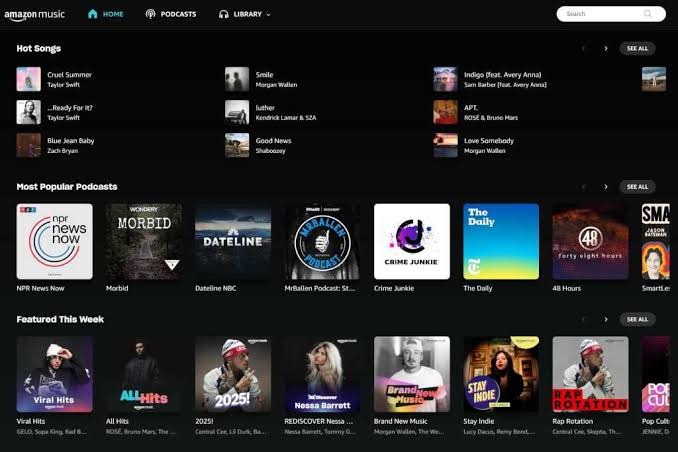
Task: Click the Podcasts broadcast icon
Action: click(150, 14)
